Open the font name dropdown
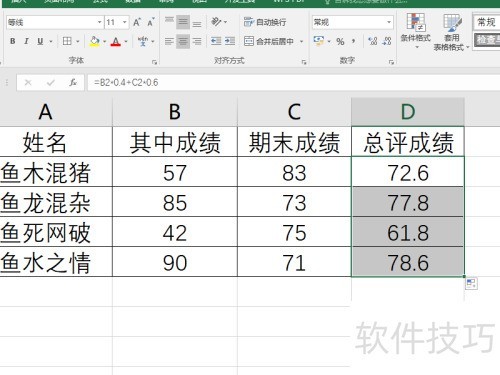 click(99, 22)
